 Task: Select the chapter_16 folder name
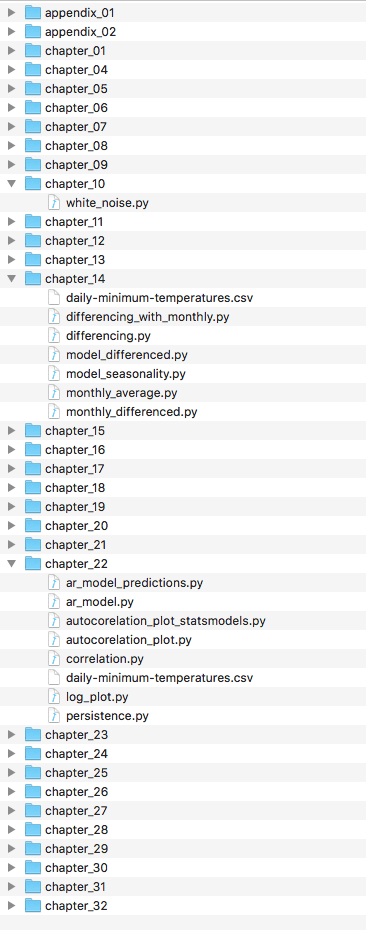pyautogui.click(x=75, y=450)
